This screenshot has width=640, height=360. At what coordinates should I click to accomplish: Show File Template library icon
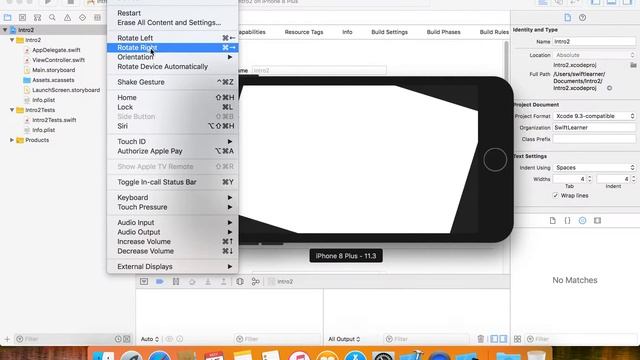pos(552,220)
